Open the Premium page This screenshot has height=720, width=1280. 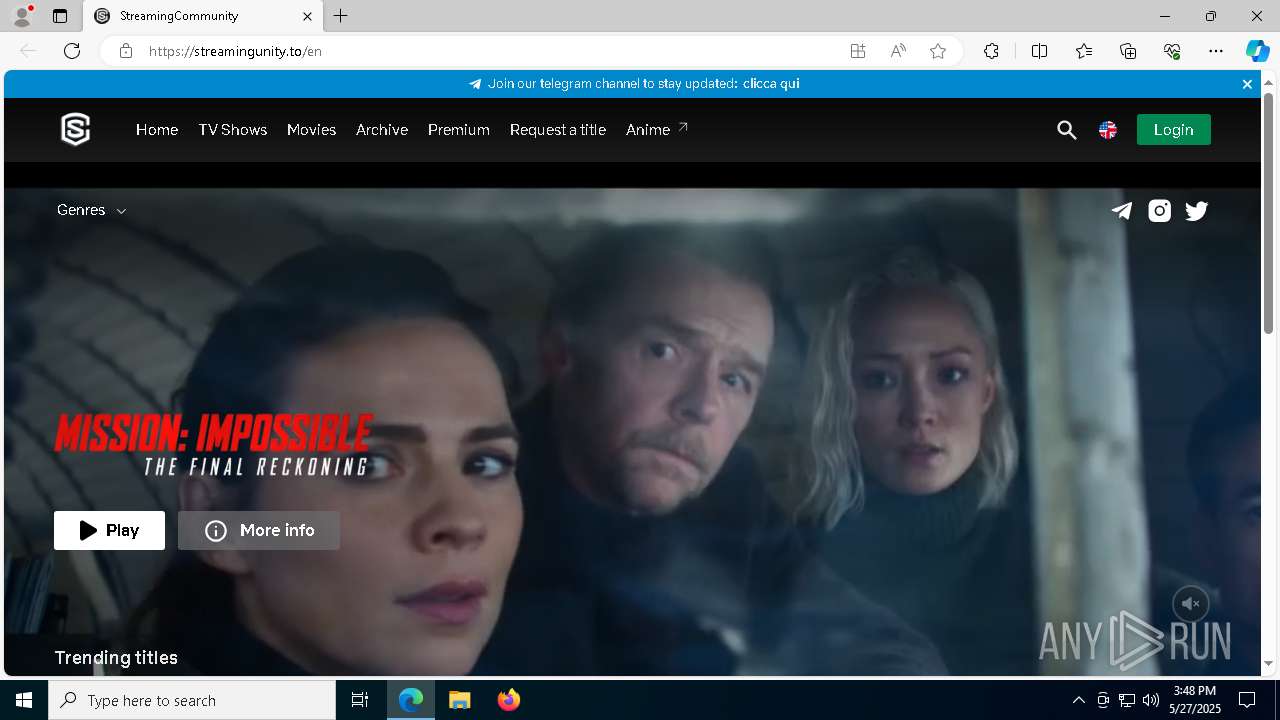point(459,130)
